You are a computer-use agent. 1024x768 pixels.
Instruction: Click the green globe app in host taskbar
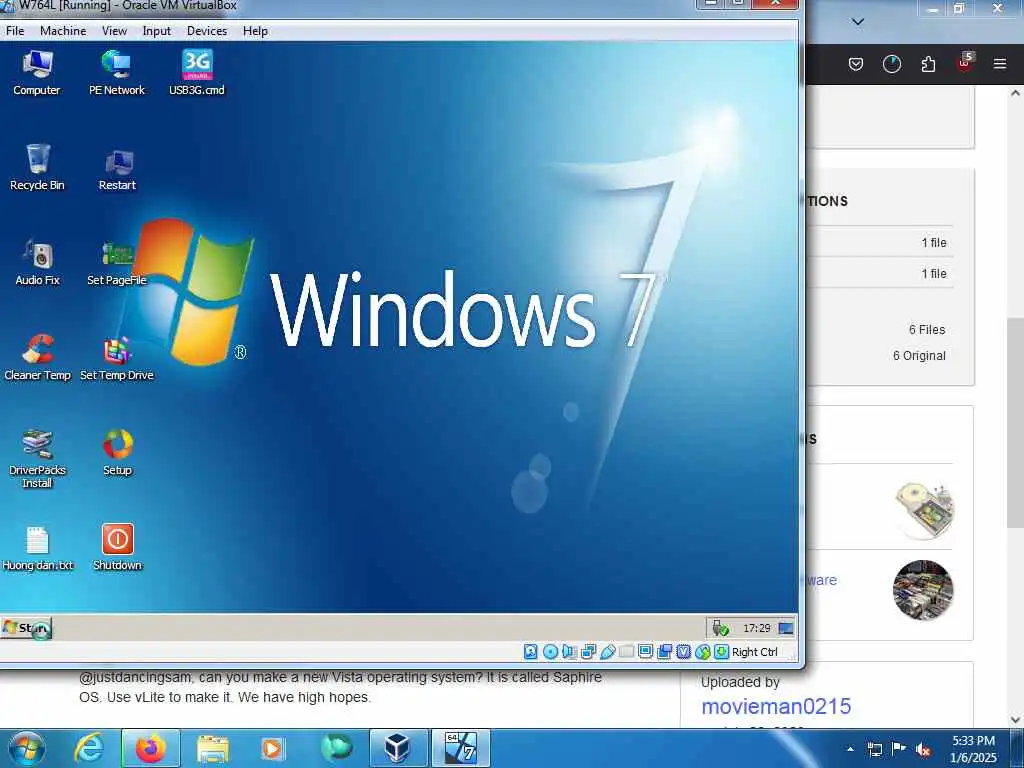(336, 748)
